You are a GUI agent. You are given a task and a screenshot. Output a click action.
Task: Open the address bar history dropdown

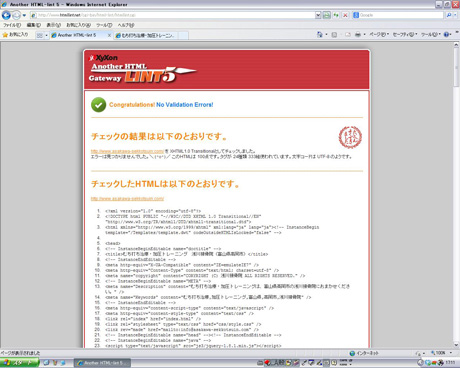[318, 15]
